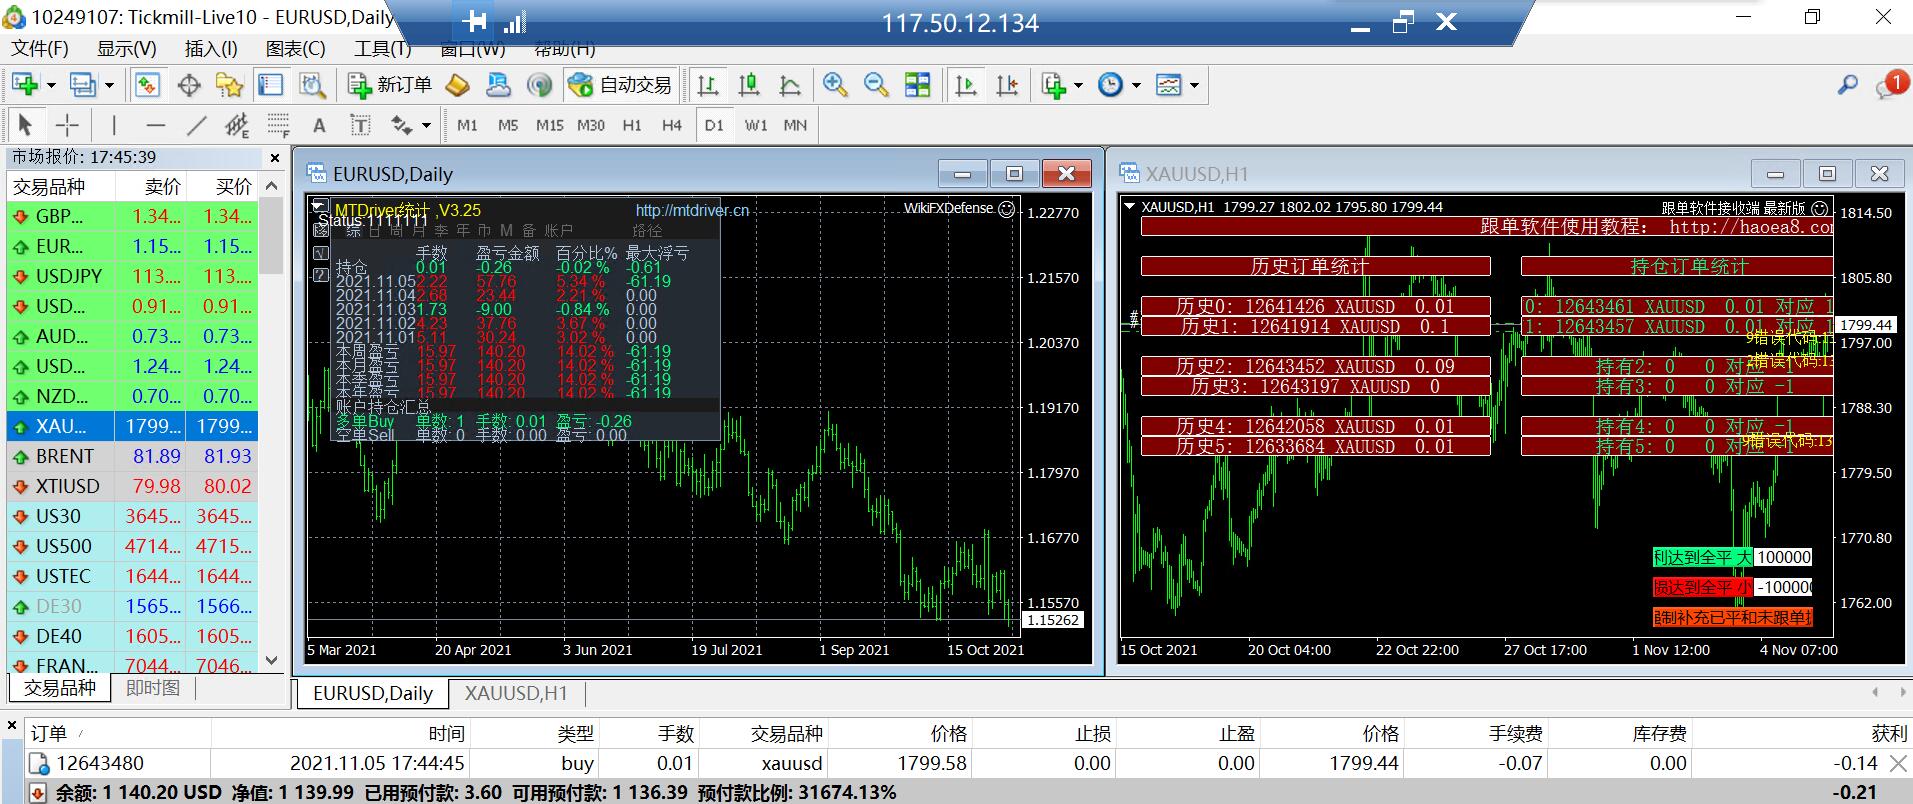Click the 新订单 new order button
This screenshot has height=804, width=1913.
pos(390,85)
